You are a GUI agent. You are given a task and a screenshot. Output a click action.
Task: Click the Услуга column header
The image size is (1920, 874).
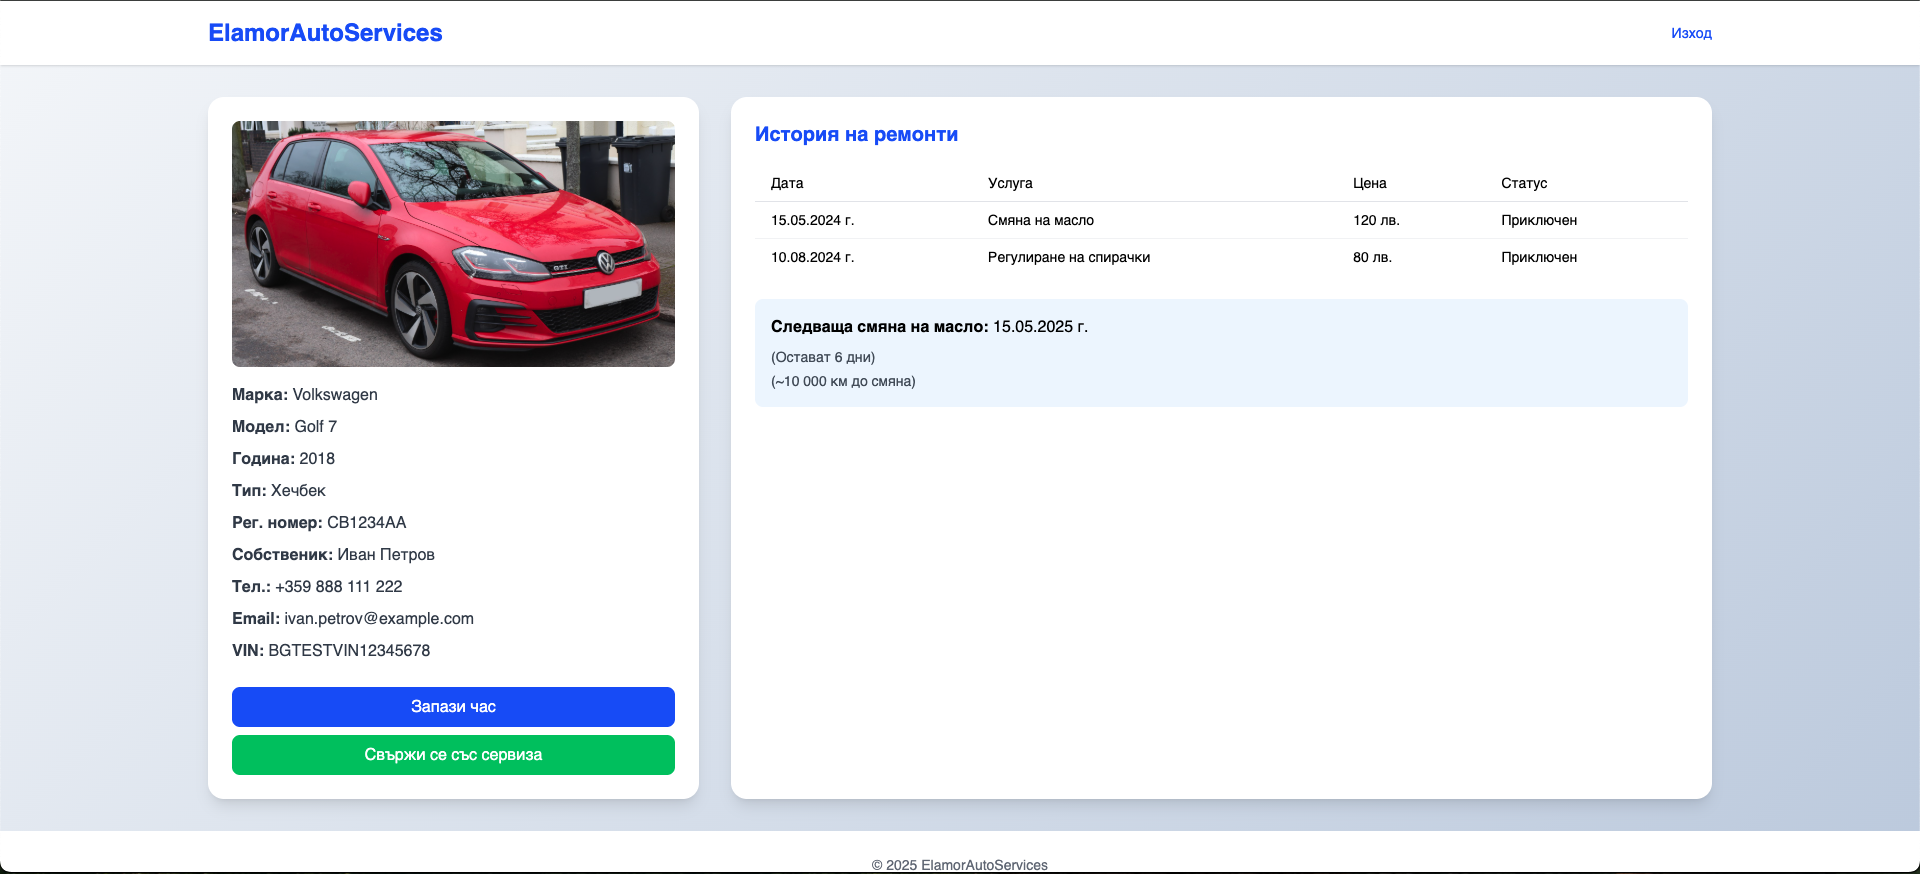point(1010,183)
